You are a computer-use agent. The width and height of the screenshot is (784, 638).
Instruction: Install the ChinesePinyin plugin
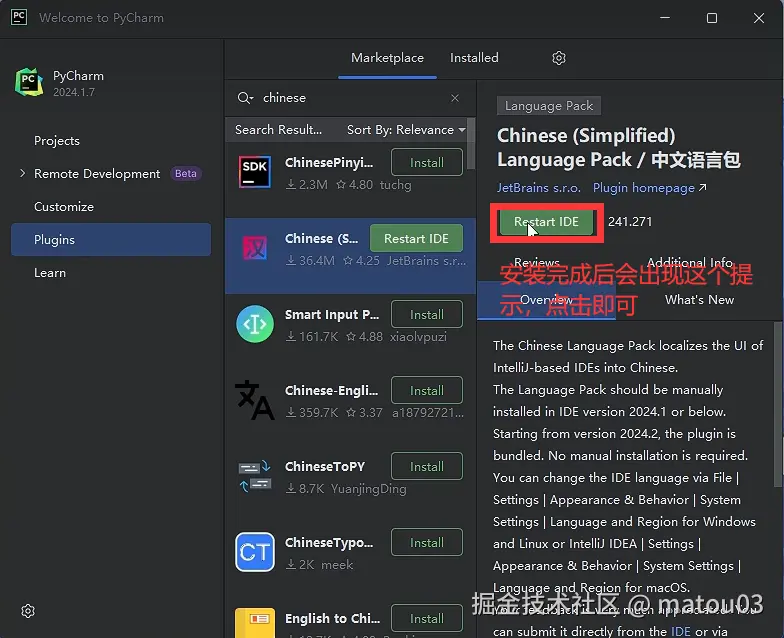pyautogui.click(x=426, y=162)
